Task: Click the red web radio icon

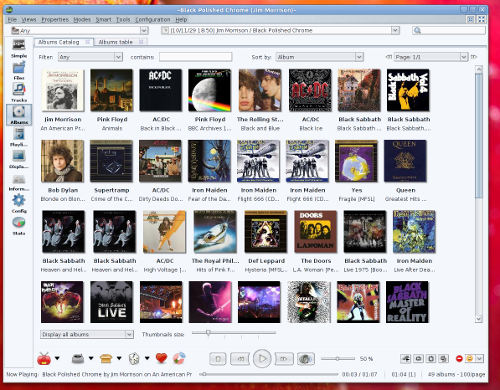Action: [44, 359]
